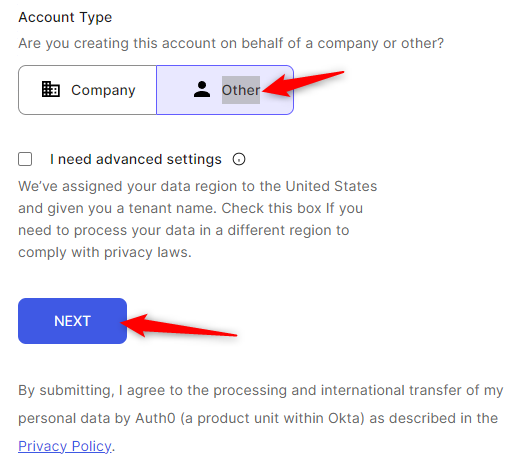Click the red arrow pointing at NEXT

point(178,326)
